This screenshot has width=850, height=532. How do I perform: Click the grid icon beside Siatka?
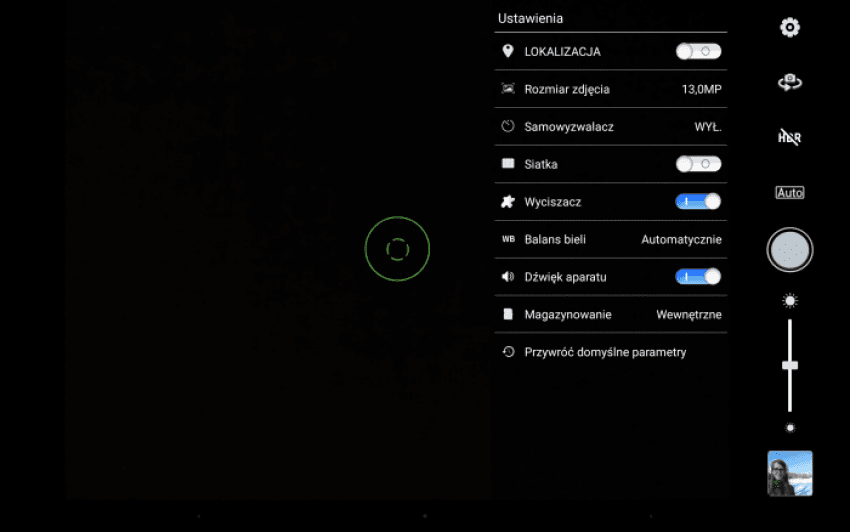[x=508, y=164]
